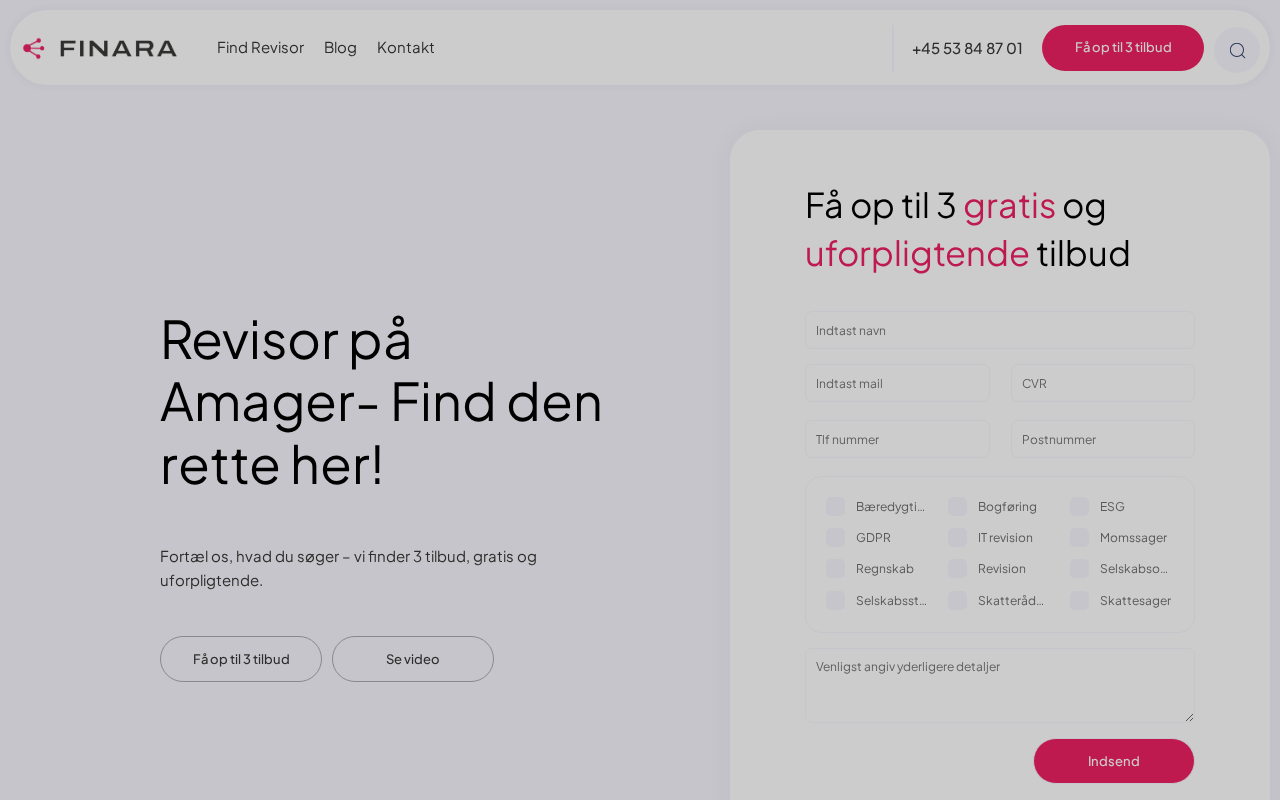This screenshot has height=800, width=1280.
Task: Submit the form with Indsend
Action: click(1114, 761)
